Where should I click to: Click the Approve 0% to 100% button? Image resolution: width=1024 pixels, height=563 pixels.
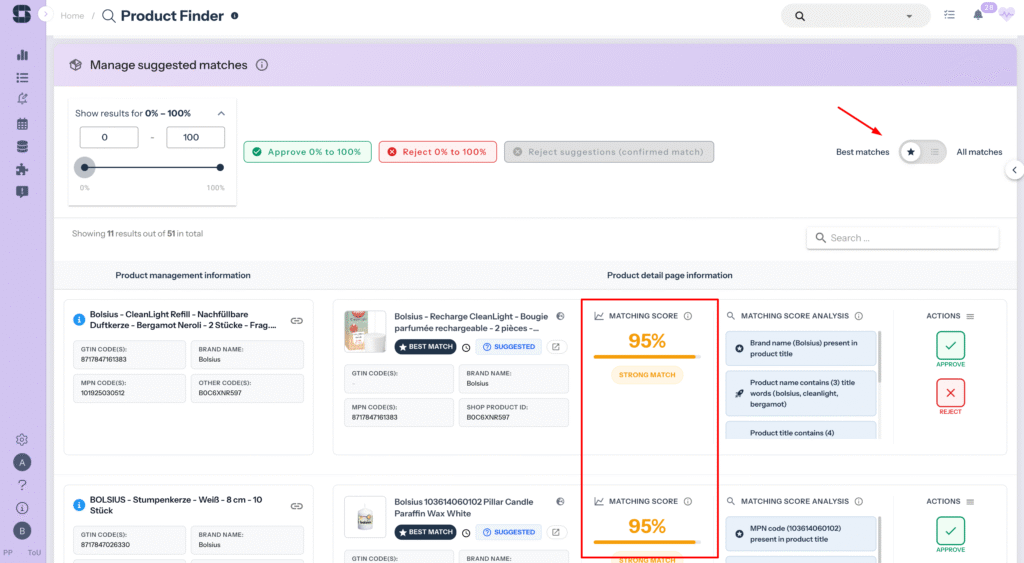(x=307, y=152)
